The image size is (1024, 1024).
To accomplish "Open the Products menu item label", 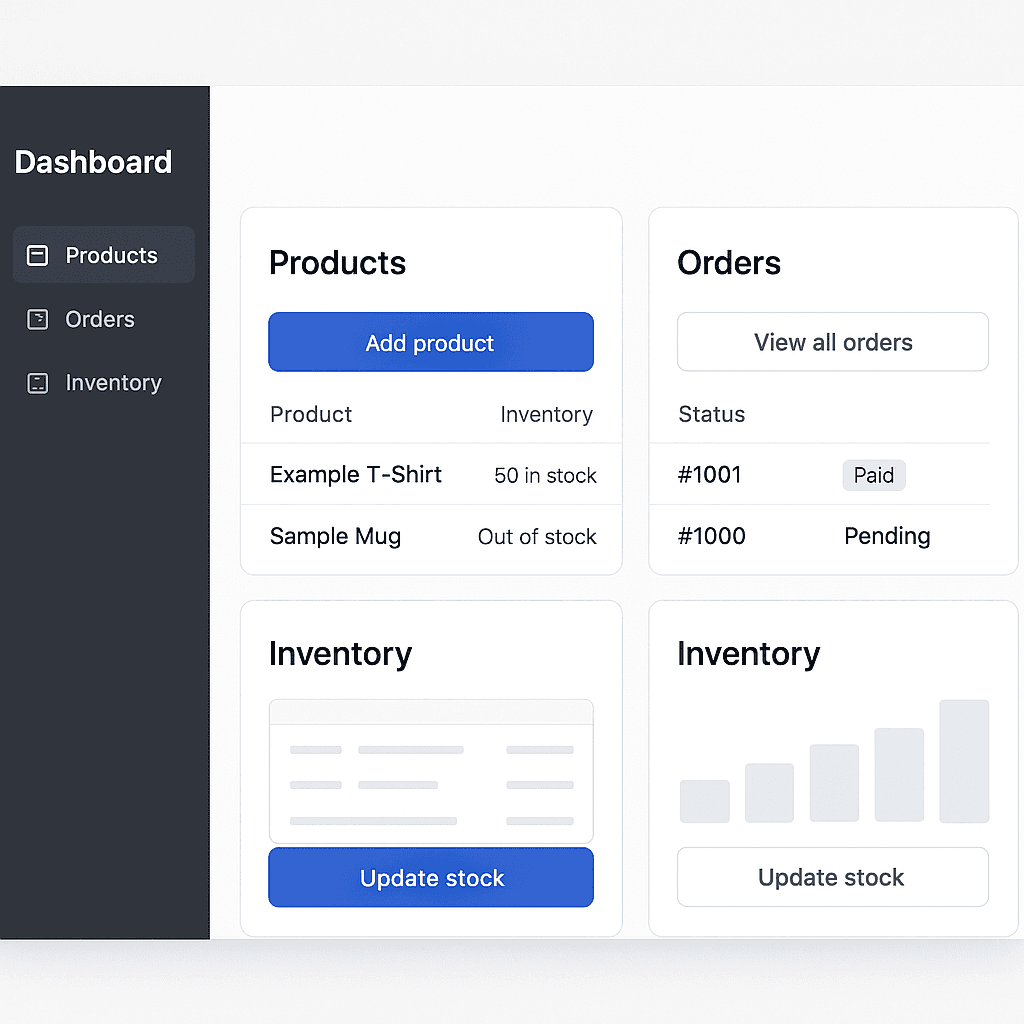I will coord(112,255).
